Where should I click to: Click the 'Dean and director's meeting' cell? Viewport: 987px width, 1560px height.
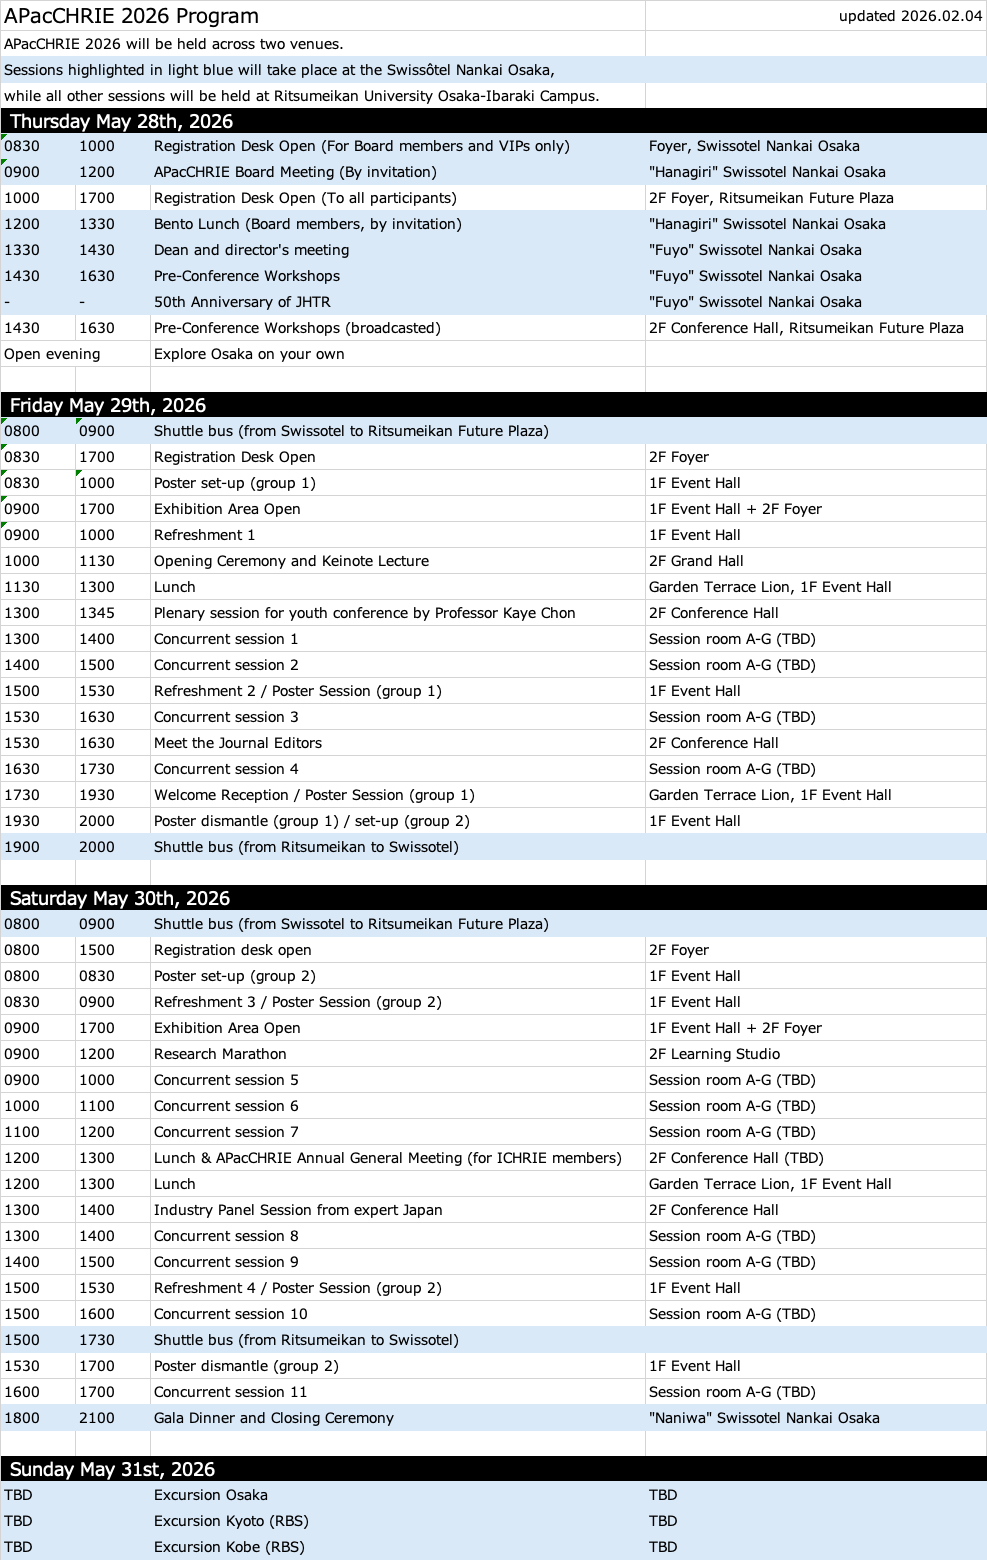point(252,250)
